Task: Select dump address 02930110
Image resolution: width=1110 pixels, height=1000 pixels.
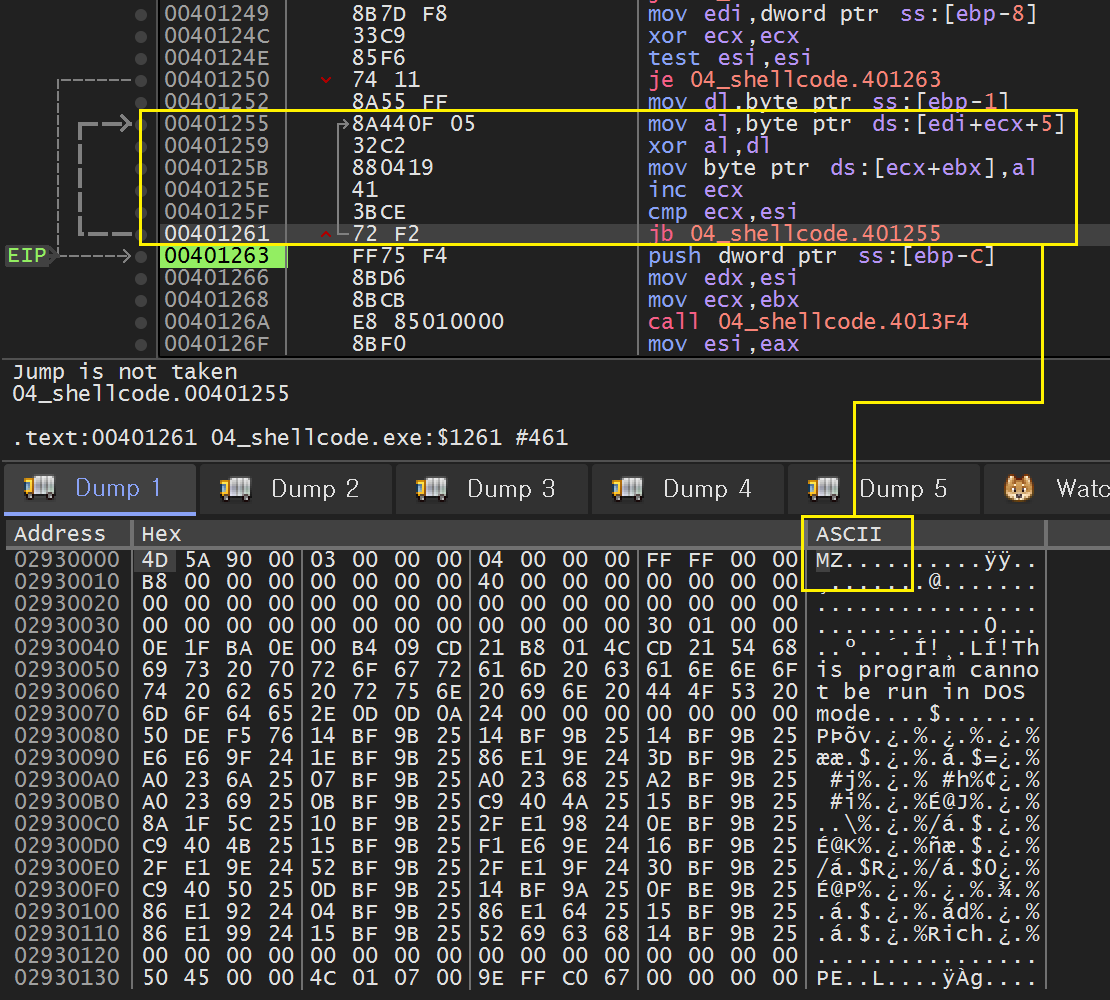Action: click(67, 933)
